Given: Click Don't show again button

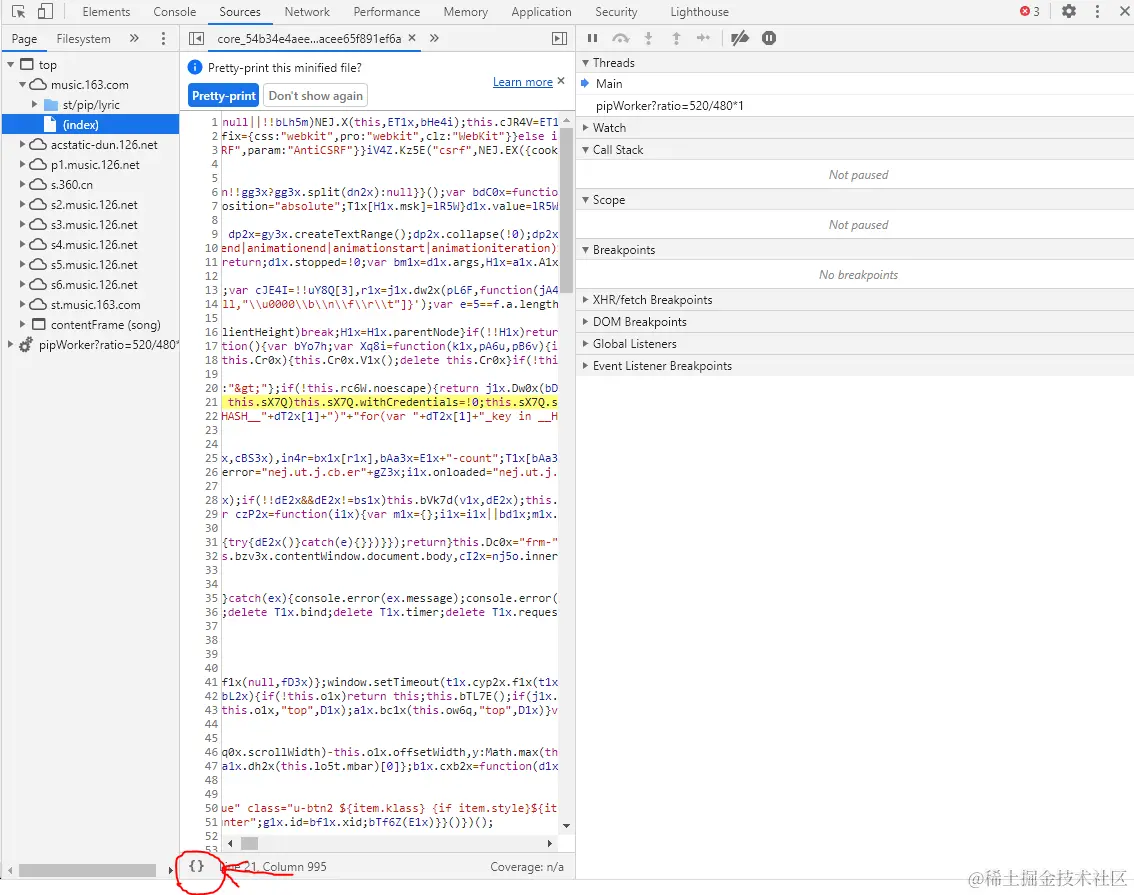Looking at the screenshot, I should pos(315,95).
